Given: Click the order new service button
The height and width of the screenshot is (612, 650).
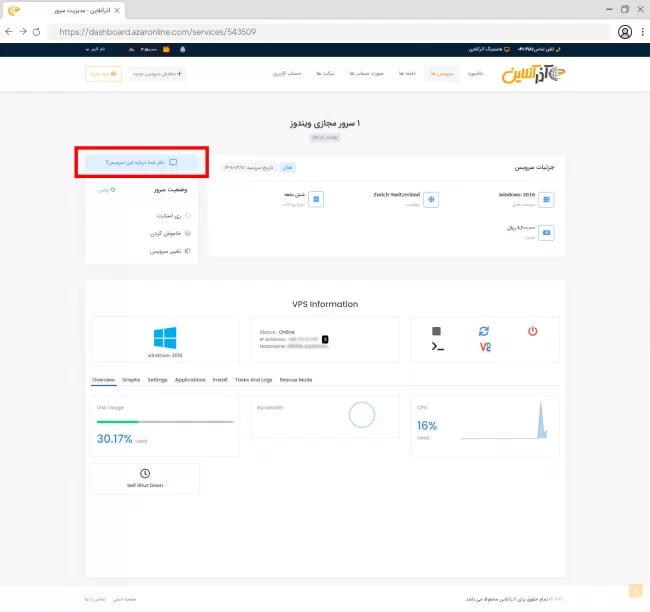Looking at the screenshot, I should (x=157, y=74).
